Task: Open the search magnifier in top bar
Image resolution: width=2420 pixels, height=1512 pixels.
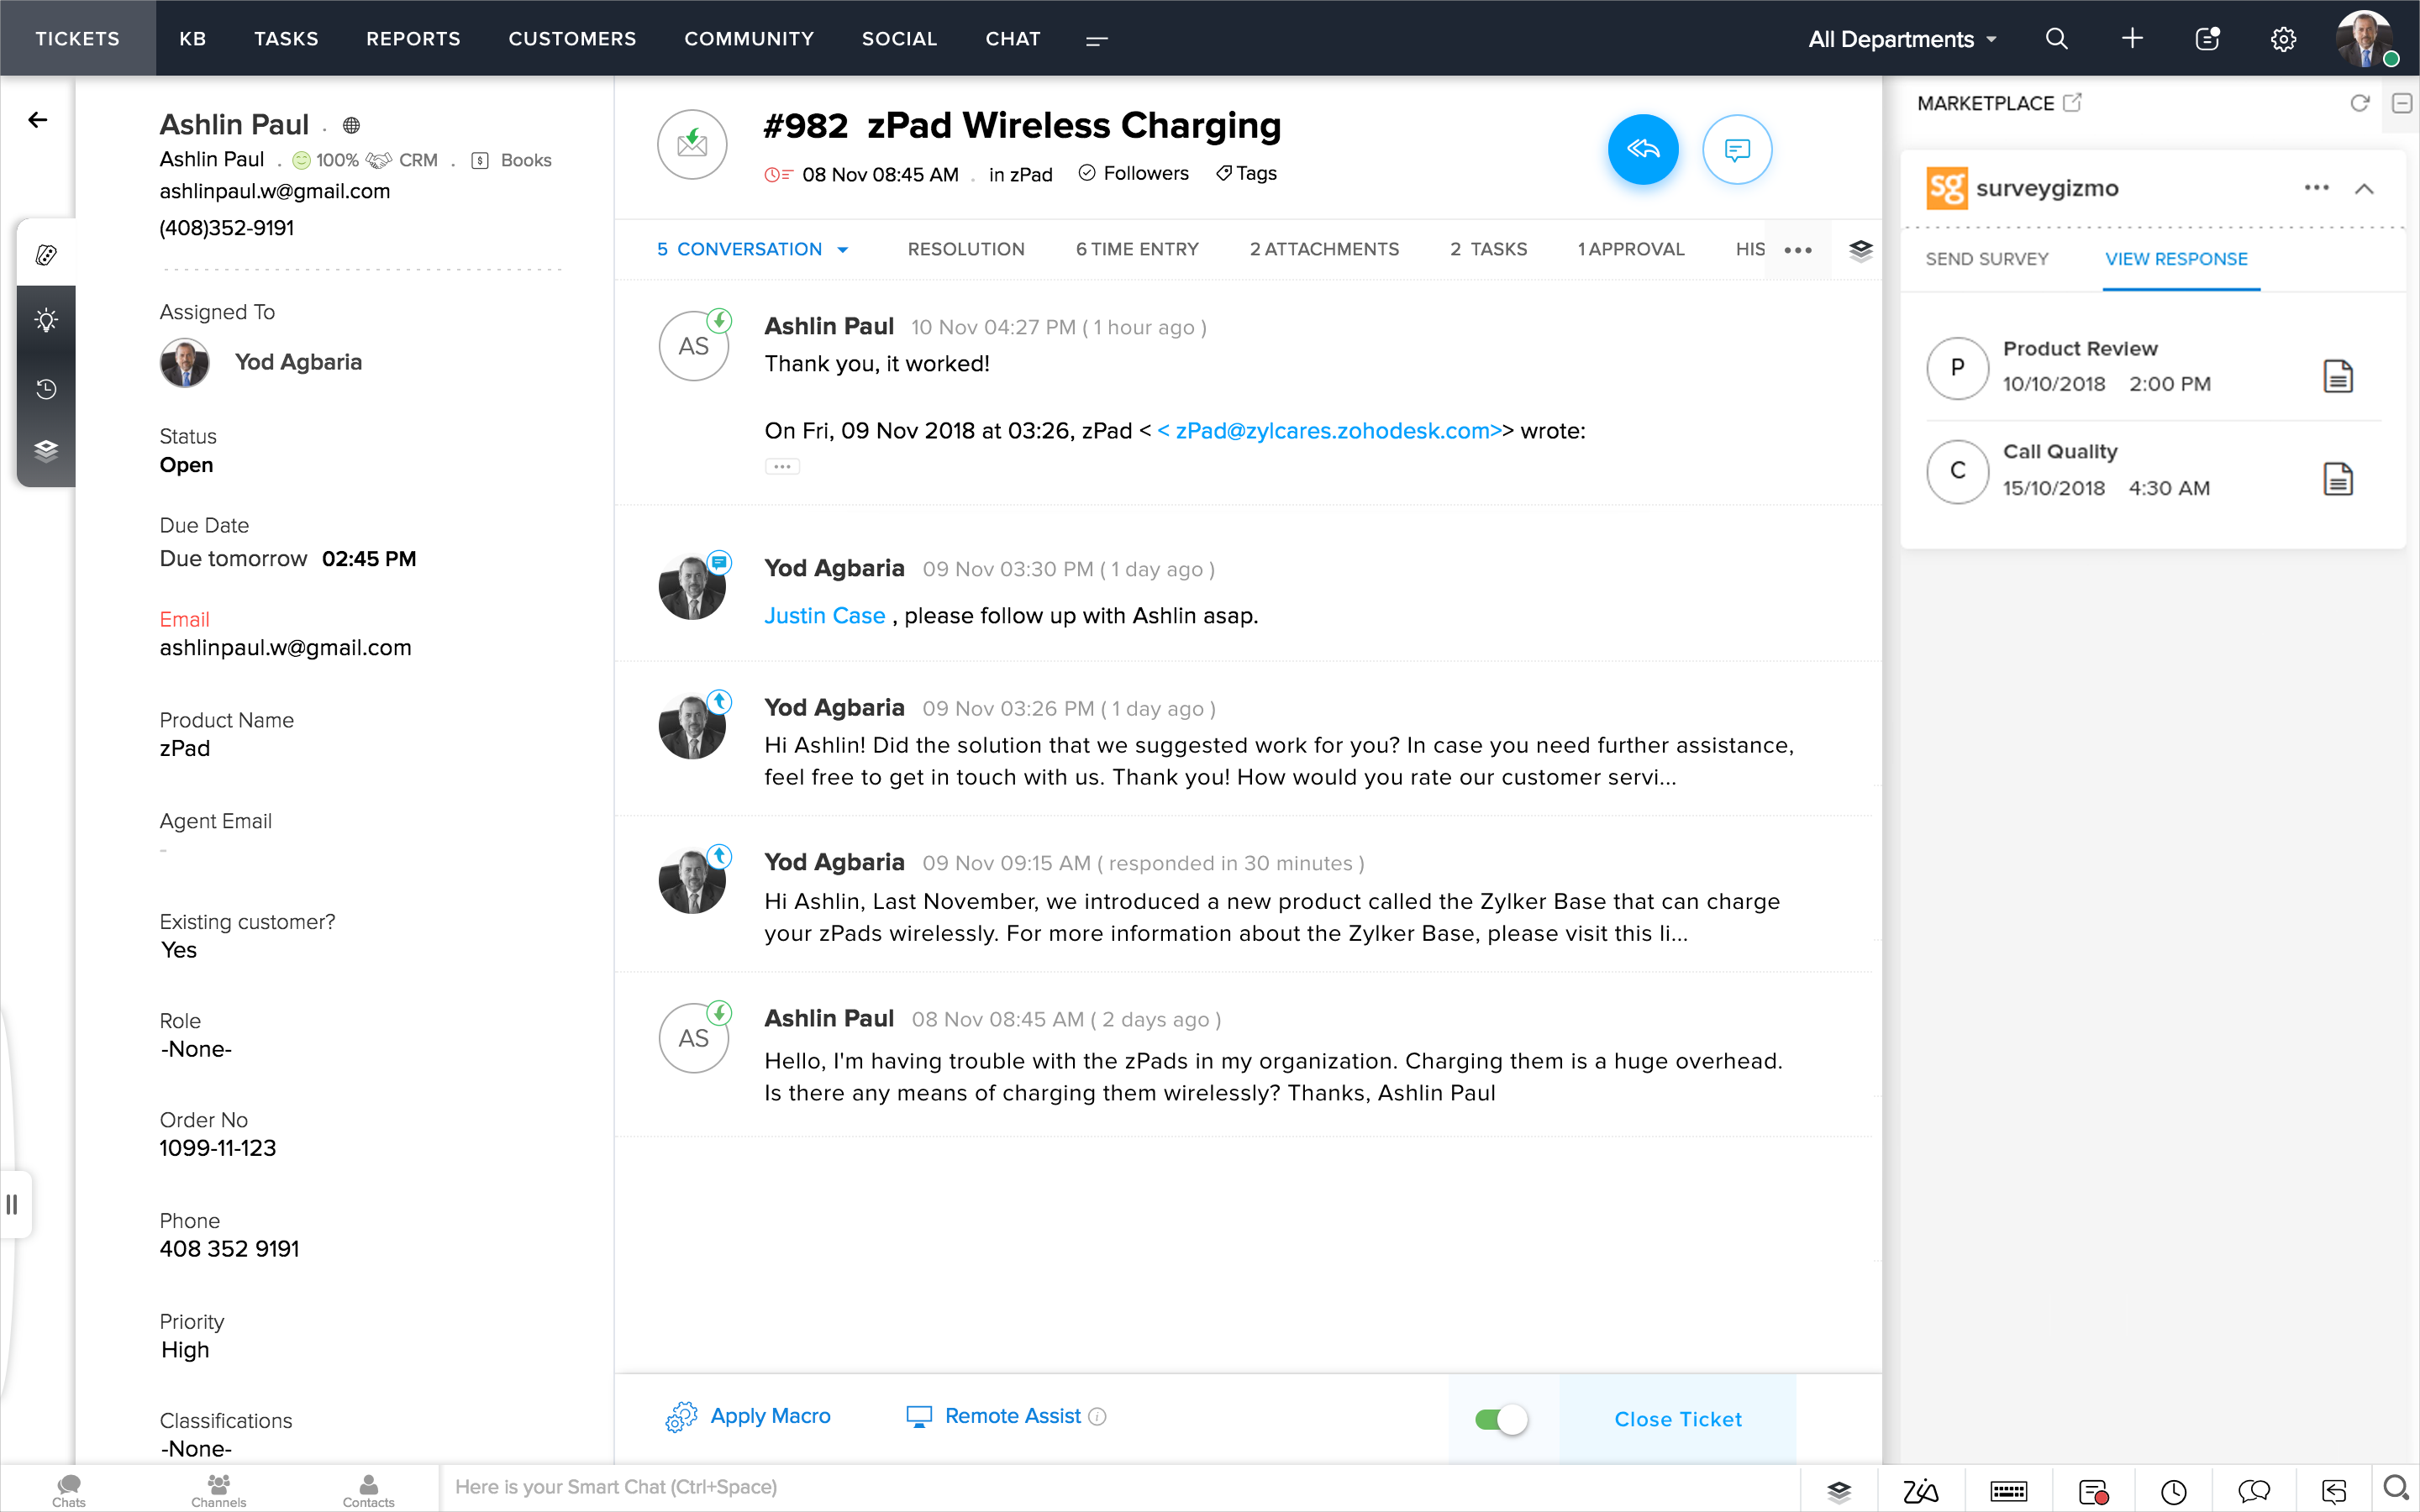Action: coord(2056,39)
